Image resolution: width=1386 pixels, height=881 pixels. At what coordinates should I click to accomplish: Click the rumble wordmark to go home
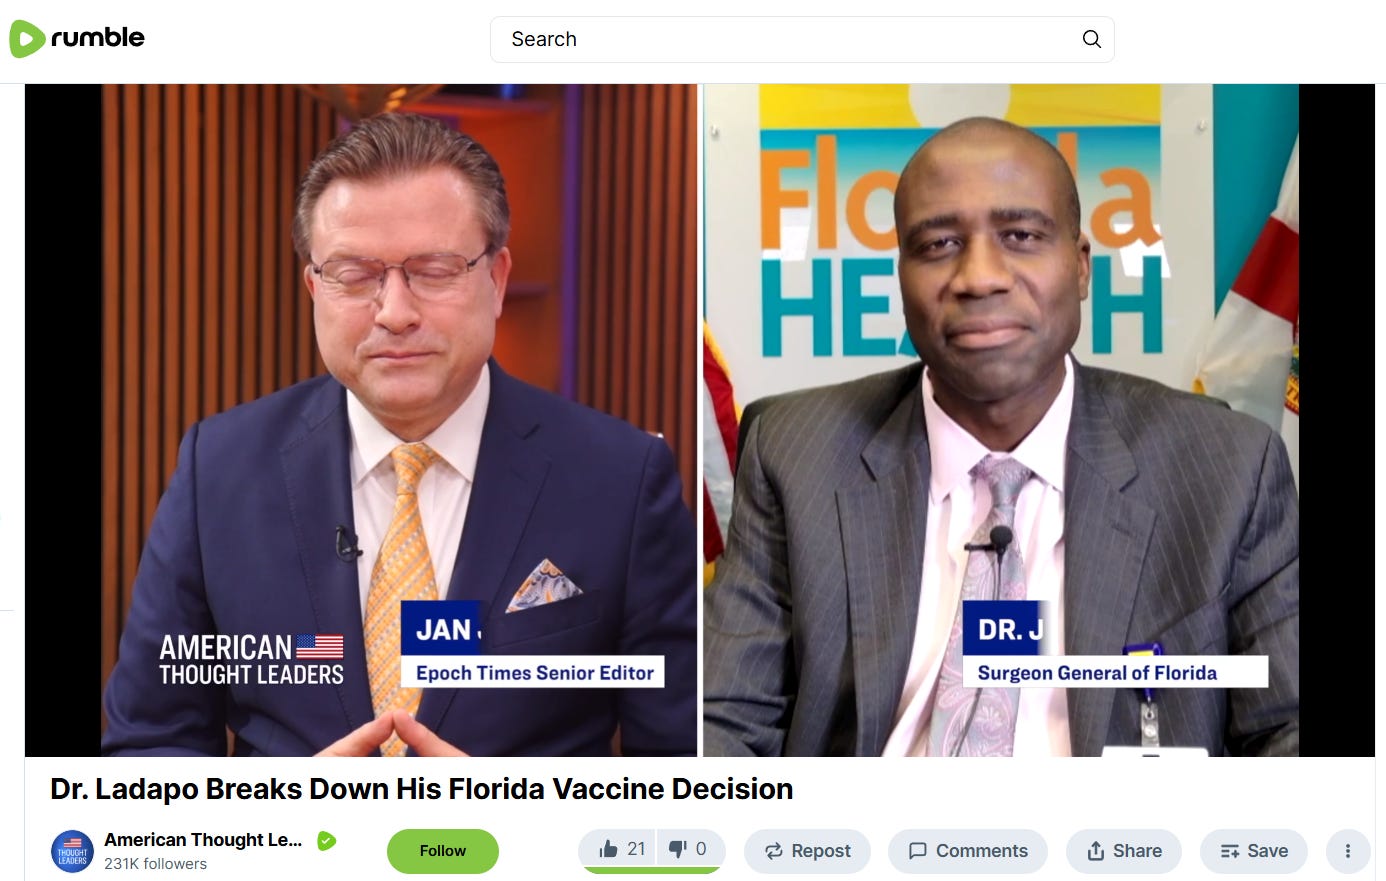click(98, 38)
